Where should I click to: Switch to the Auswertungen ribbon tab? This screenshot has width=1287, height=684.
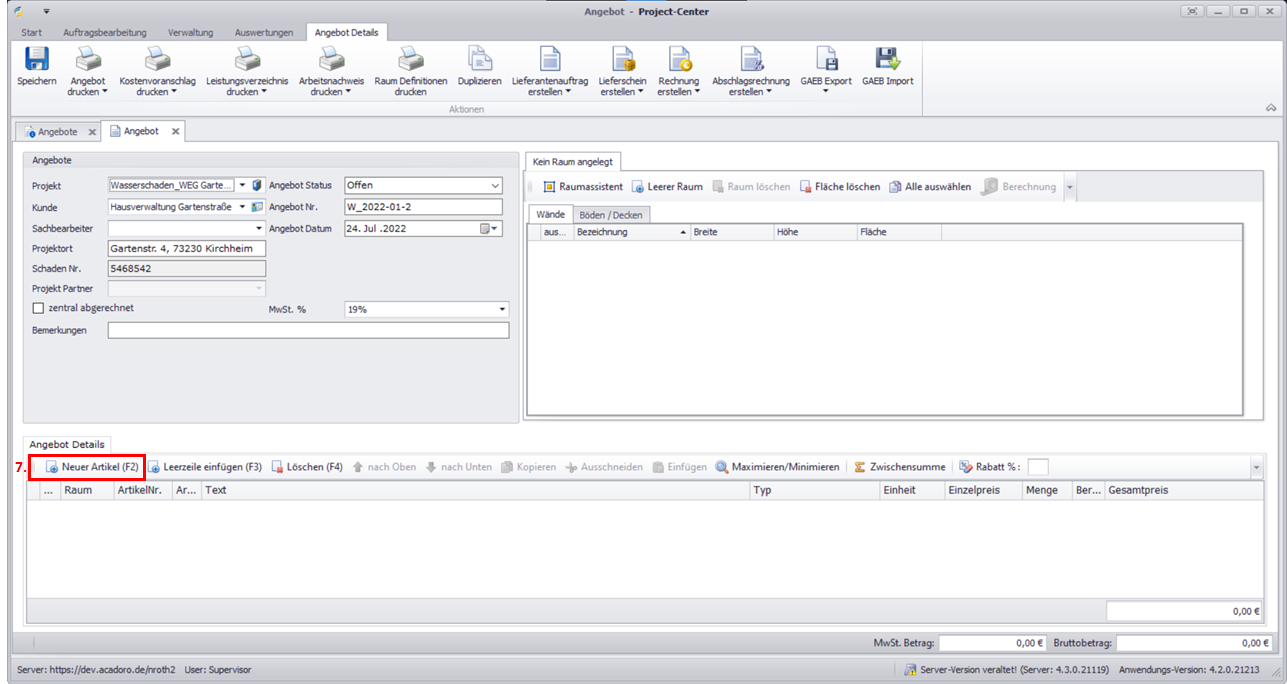[263, 33]
